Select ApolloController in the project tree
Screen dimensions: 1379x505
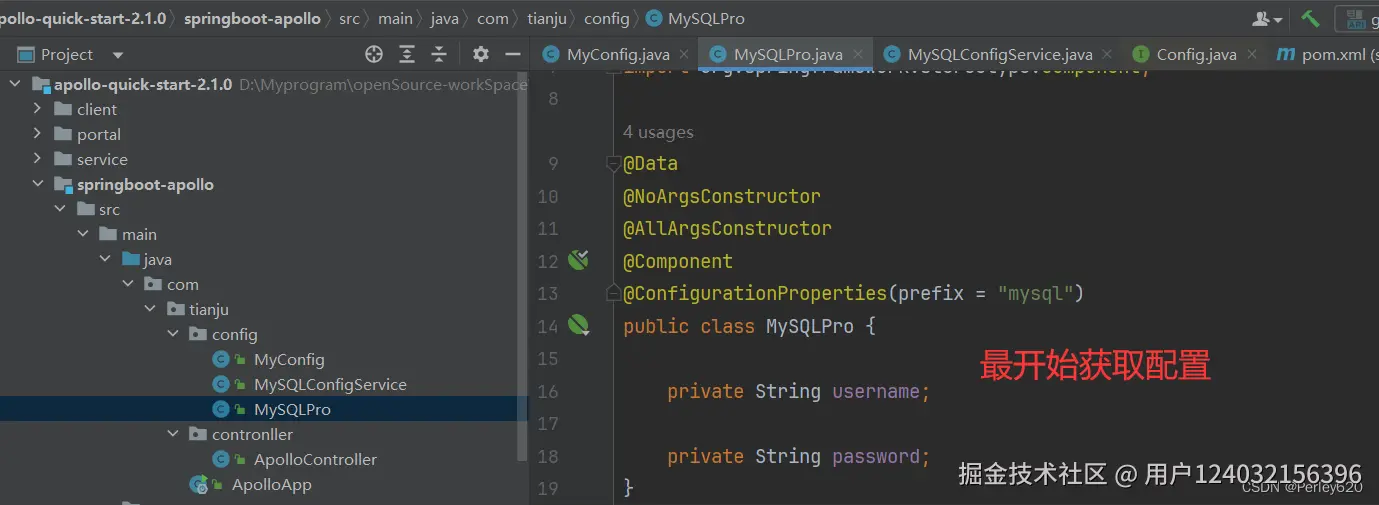click(315, 459)
